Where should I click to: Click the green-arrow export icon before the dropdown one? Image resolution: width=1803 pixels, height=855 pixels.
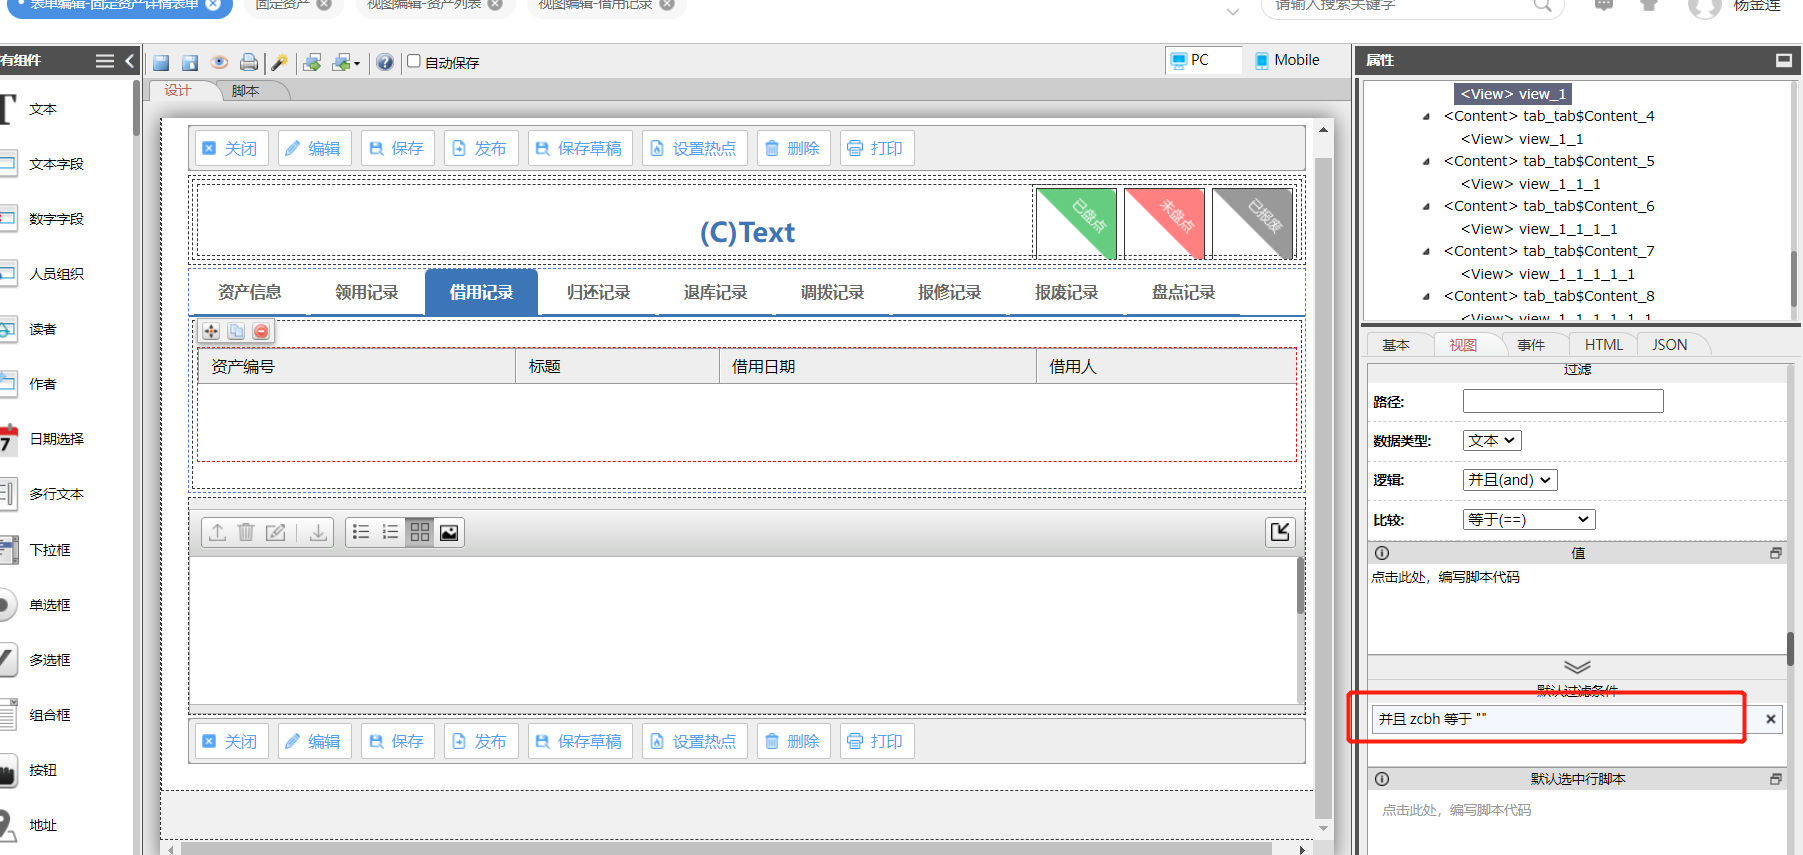tap(312, 63)
